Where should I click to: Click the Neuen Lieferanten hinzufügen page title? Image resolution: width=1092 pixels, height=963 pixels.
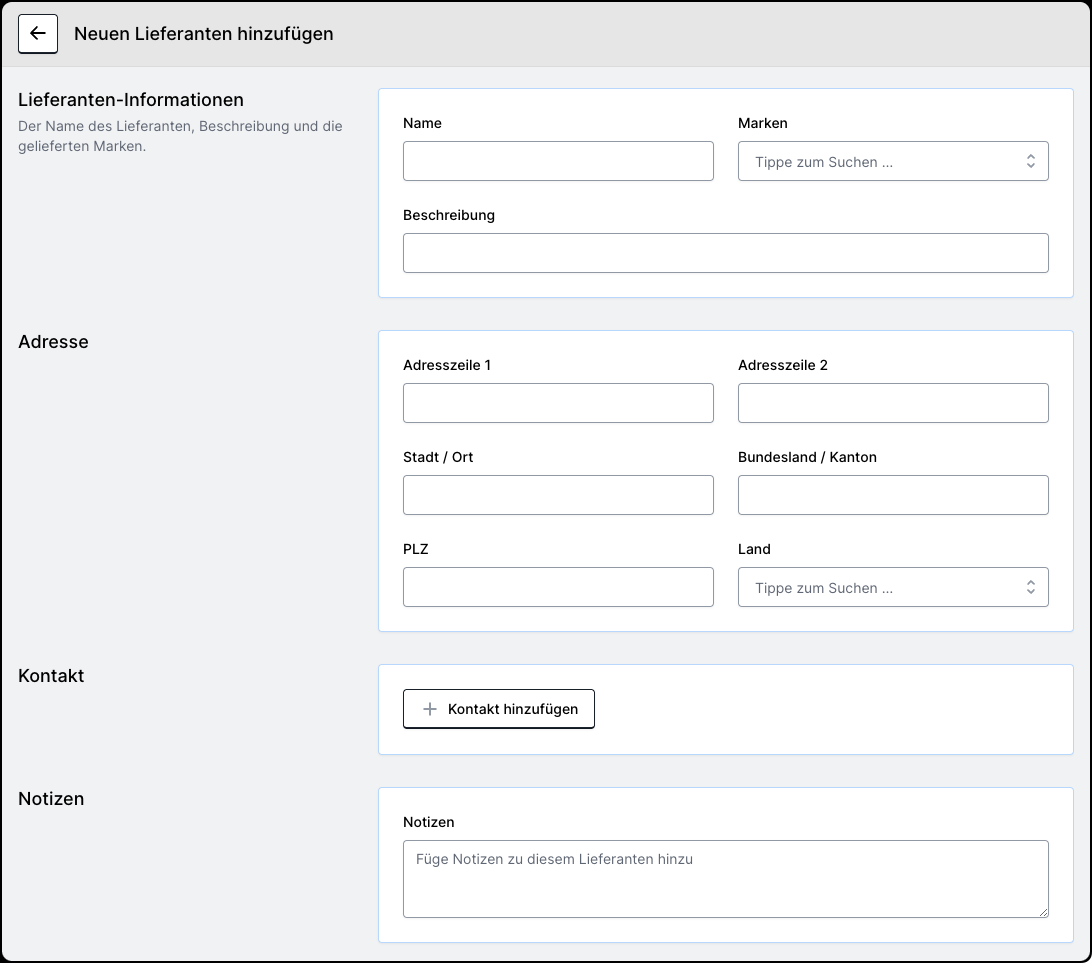click(x=204, y=34)
